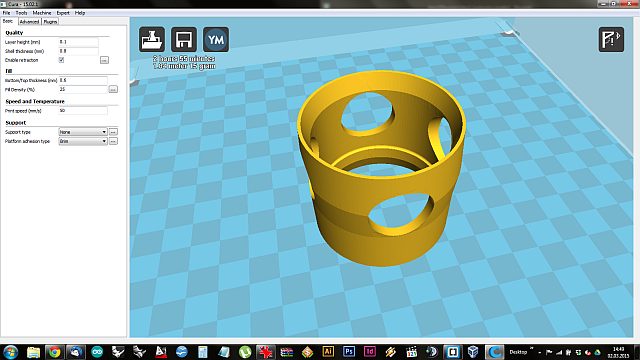
Task: Open the Help menu
Action: [x=80, y=13]
